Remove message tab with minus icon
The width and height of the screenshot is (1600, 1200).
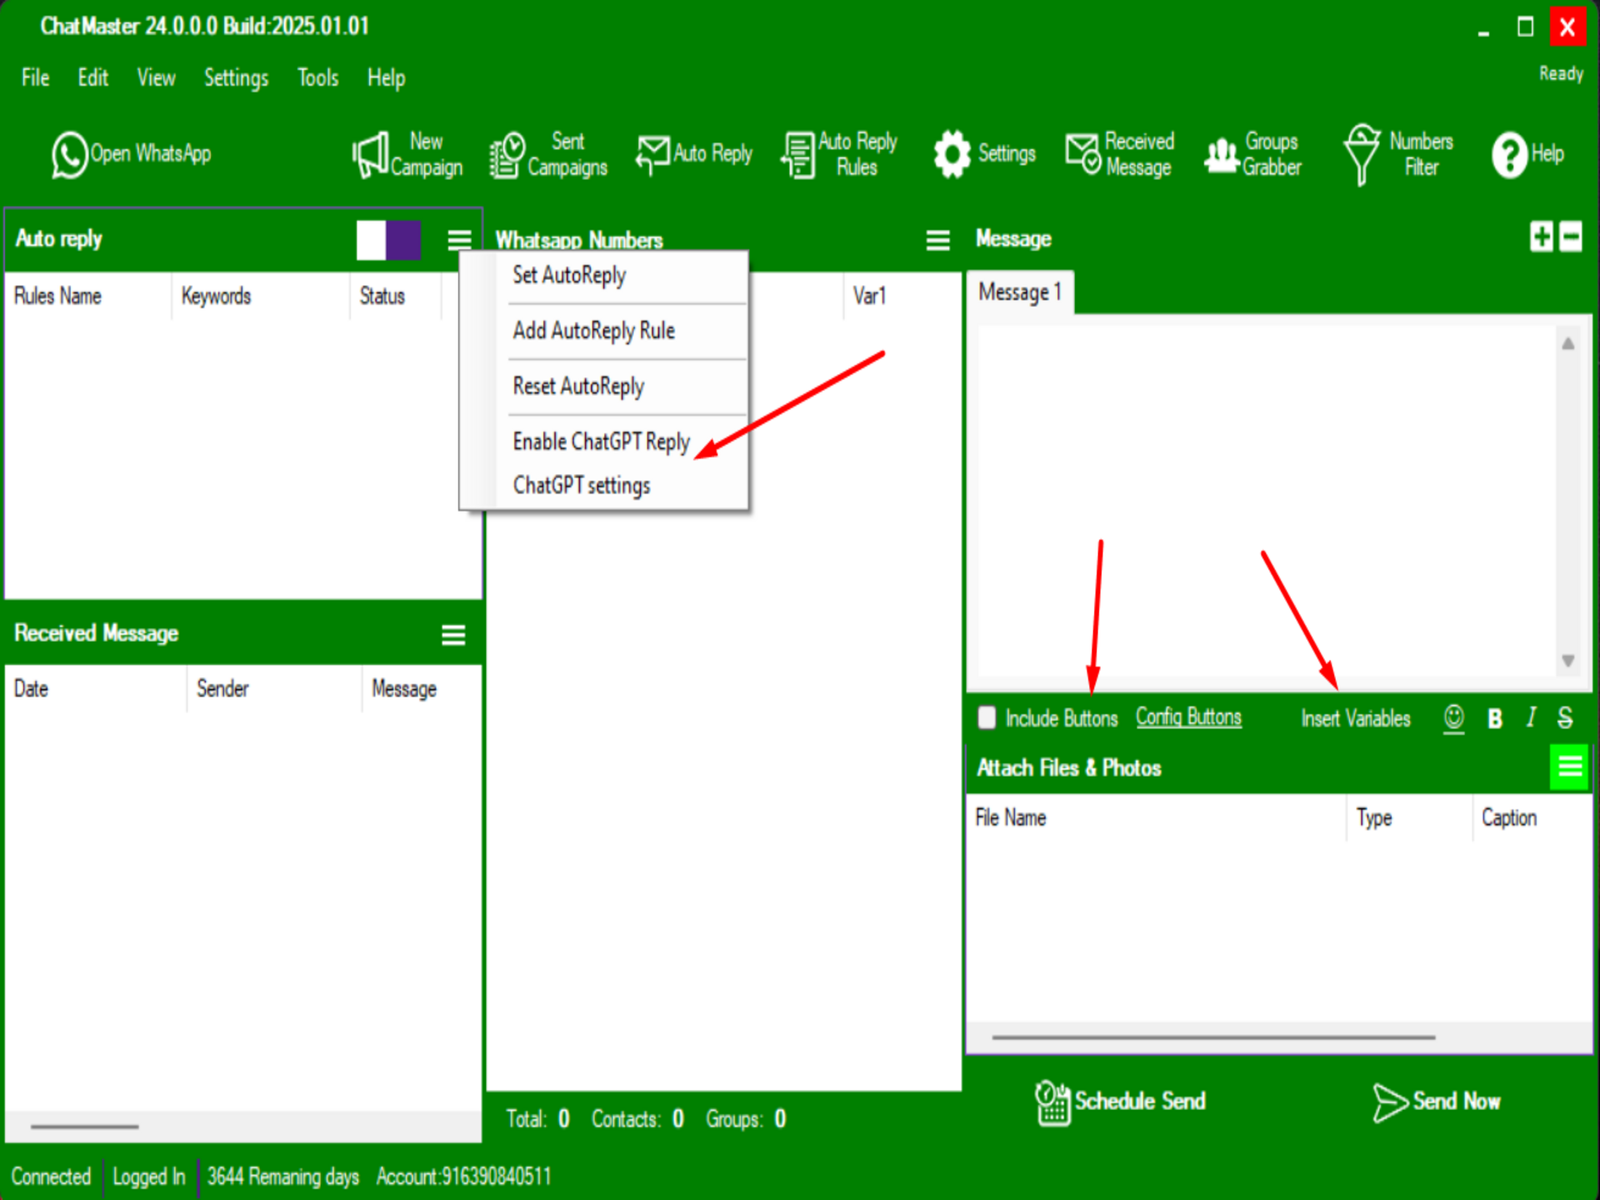(1571, 237)
